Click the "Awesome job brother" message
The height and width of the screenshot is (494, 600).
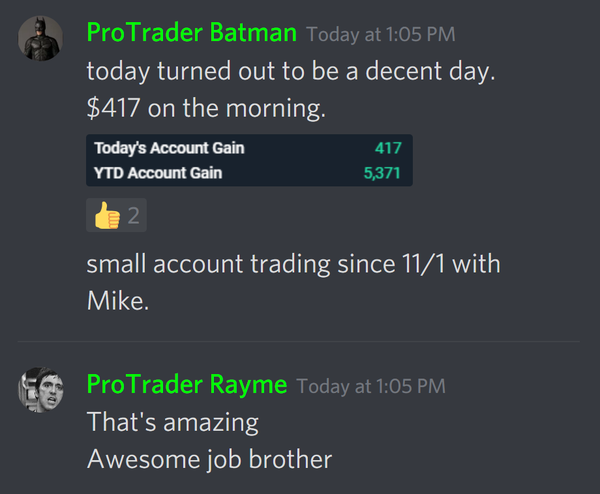coord(209,459)
